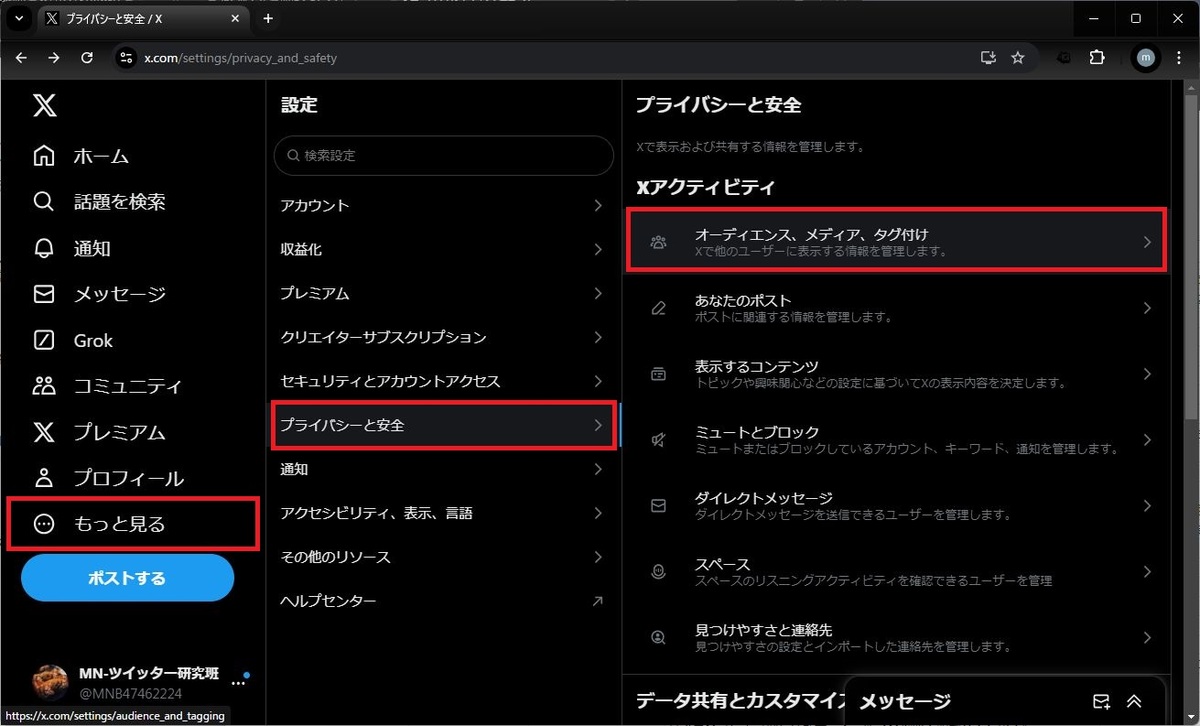Bookmark page with star icon
The height and width of the screenshot is (726, 1200).
pos(1018,58)
